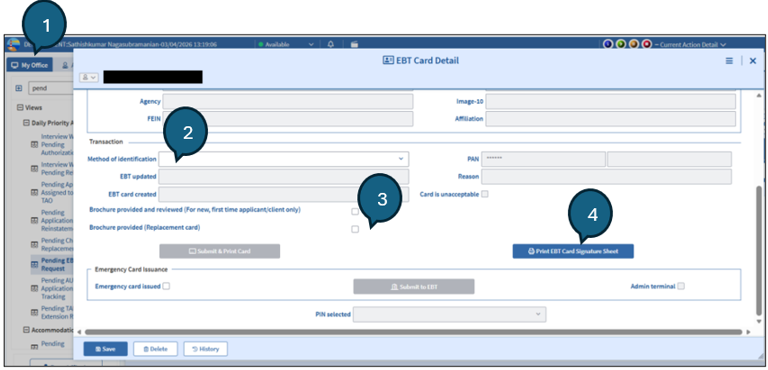Screen dimensions: 768x370
Task: Close the EBT Card Detail dialog
Action: [753, 61]
